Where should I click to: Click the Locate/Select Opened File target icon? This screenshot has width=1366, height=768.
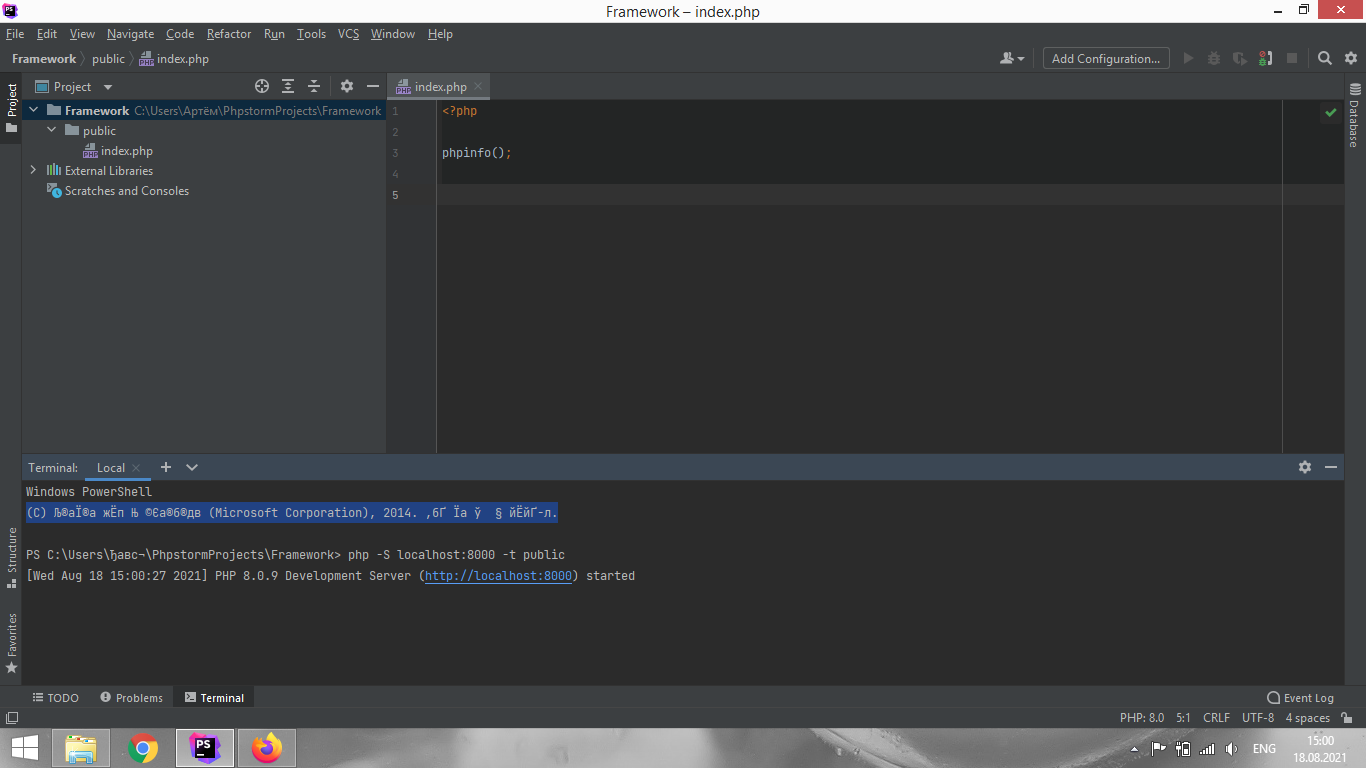point(262,87)
